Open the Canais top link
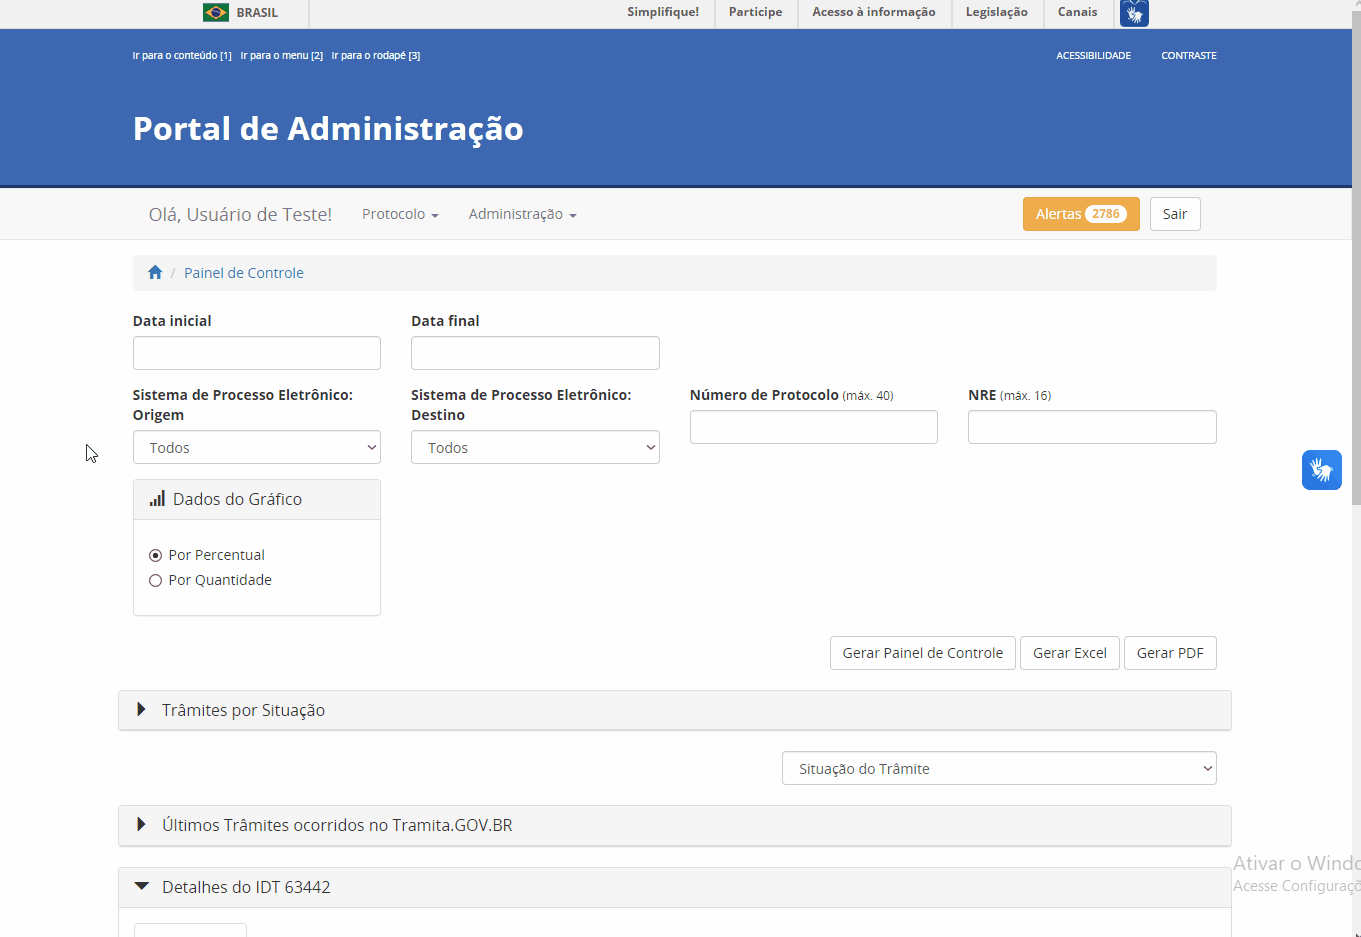 pos(1077,12)
